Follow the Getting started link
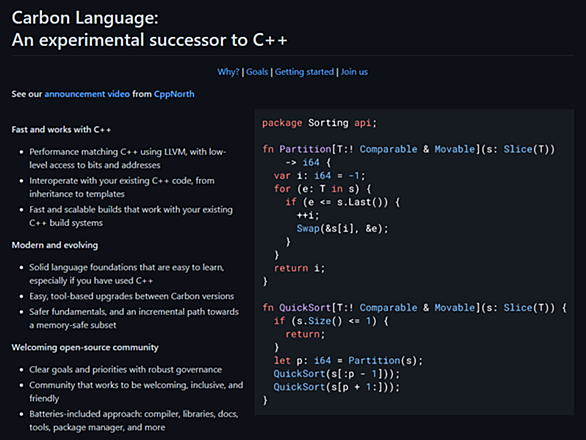Viewport: 586px width, 440px height. 304,72
